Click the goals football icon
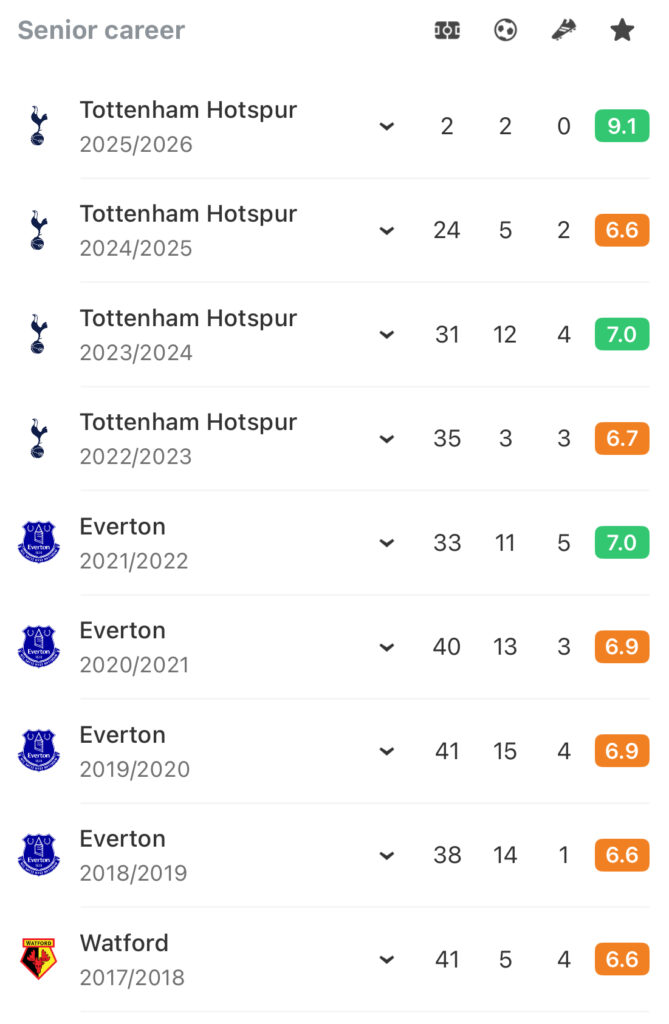 pyautogui.click(x=505, y=30)
